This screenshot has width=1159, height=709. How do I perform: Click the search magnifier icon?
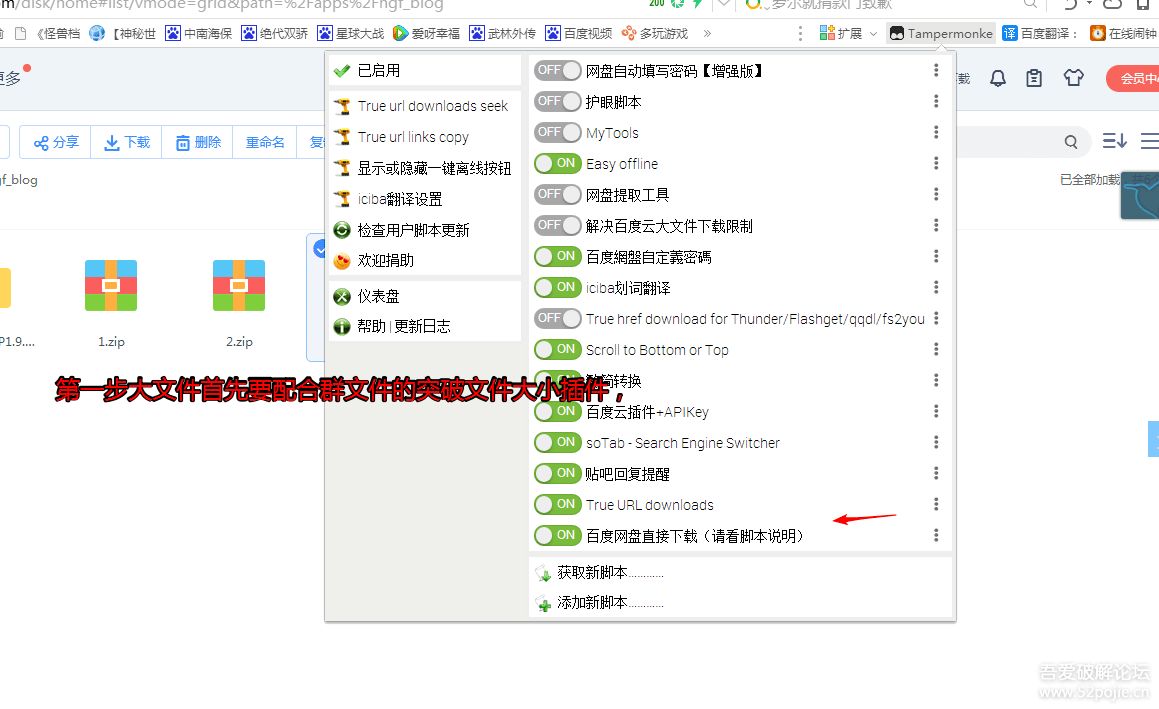pos(1070,142)
